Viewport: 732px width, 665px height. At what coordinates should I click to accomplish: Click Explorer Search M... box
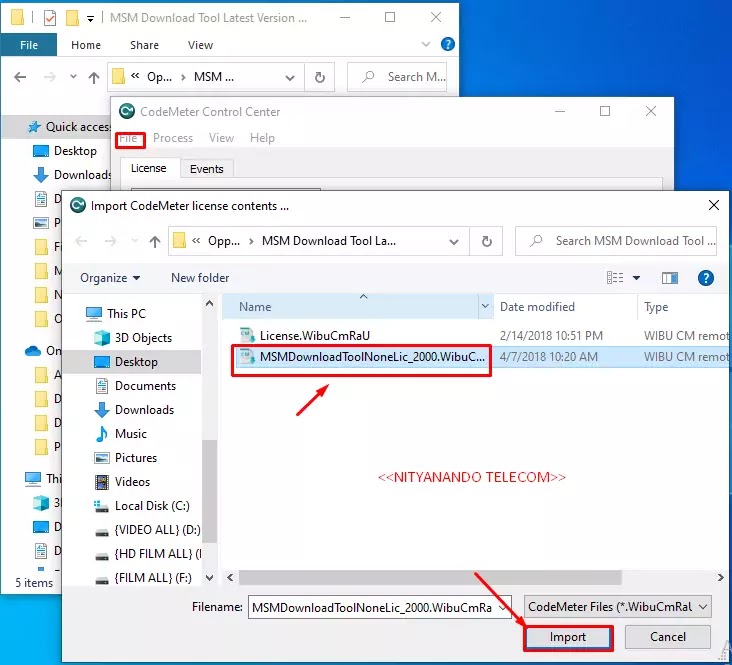point(397,77)
